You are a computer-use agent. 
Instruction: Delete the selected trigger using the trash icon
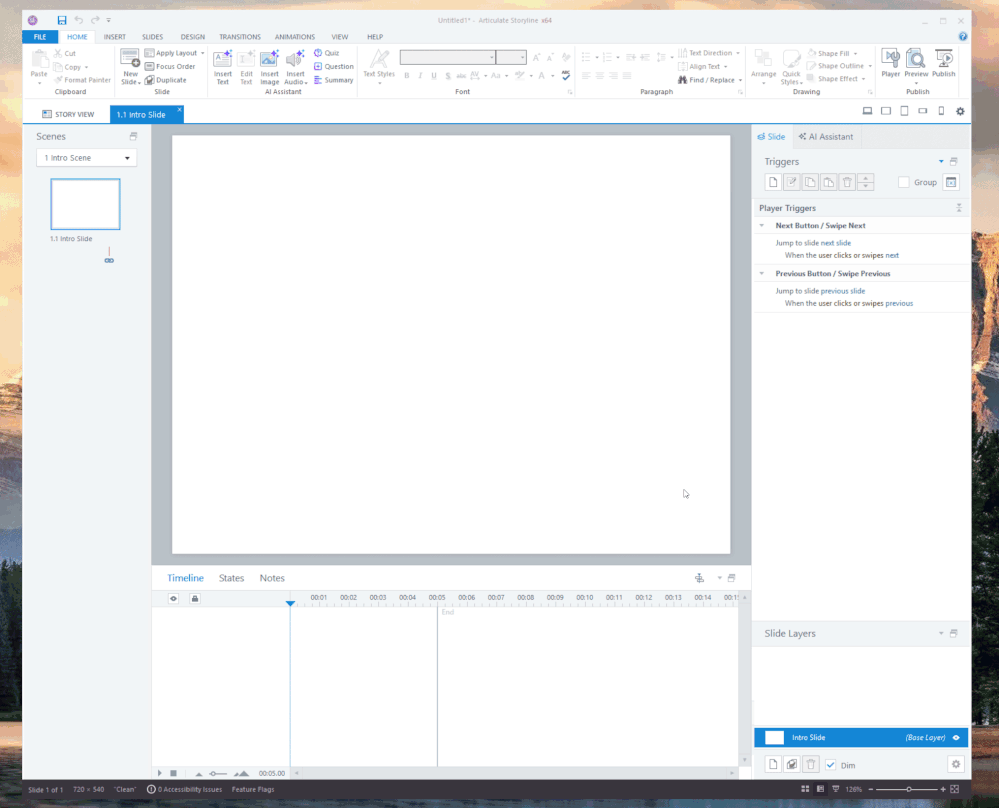coord(846,181)
